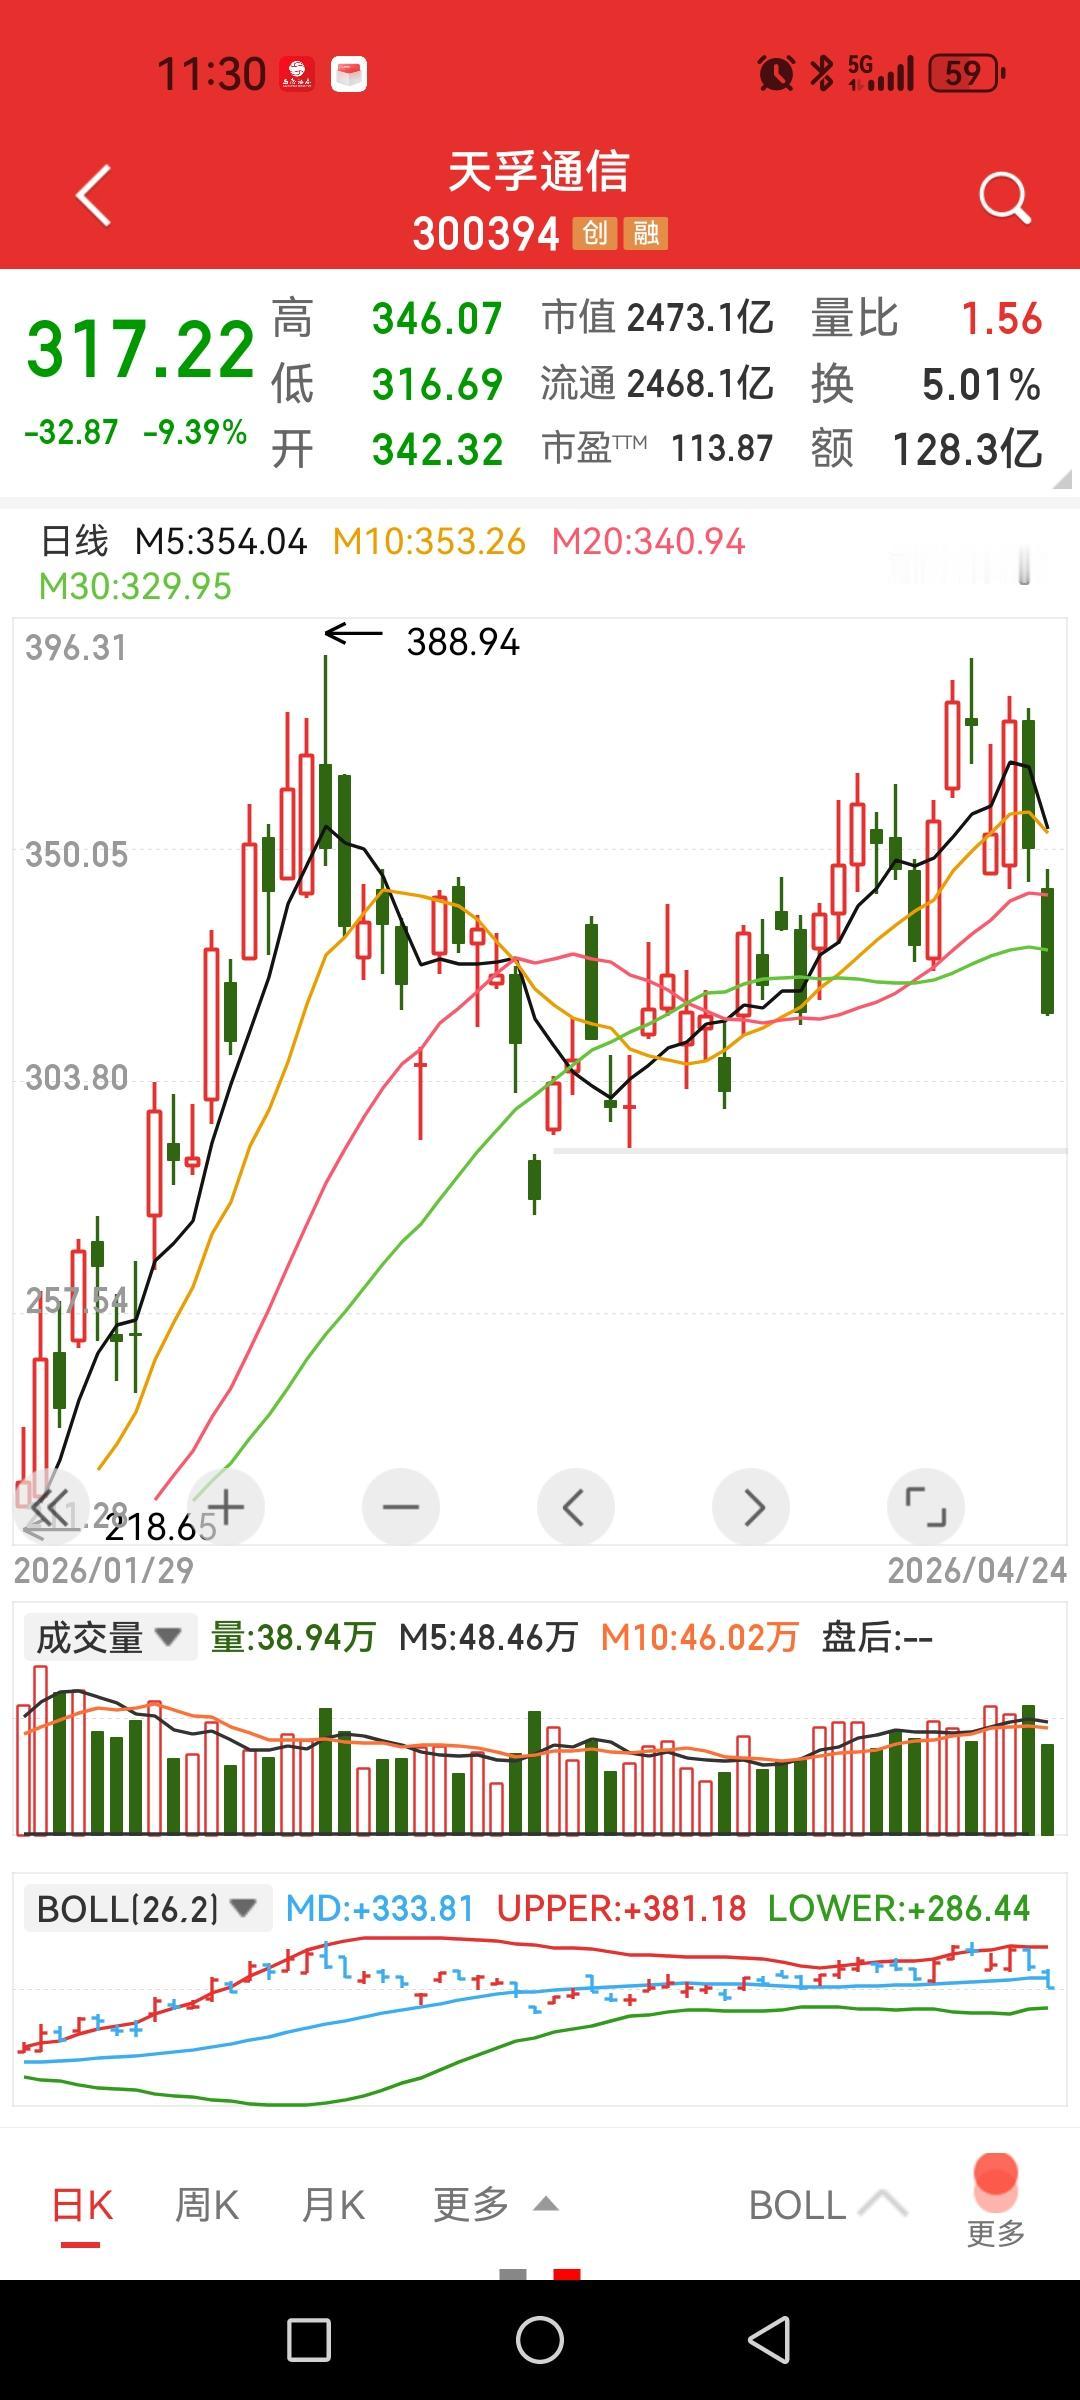Tap current price 317.22
This screenshot has width=1080, height=2400.
click(x=140, y=349)
